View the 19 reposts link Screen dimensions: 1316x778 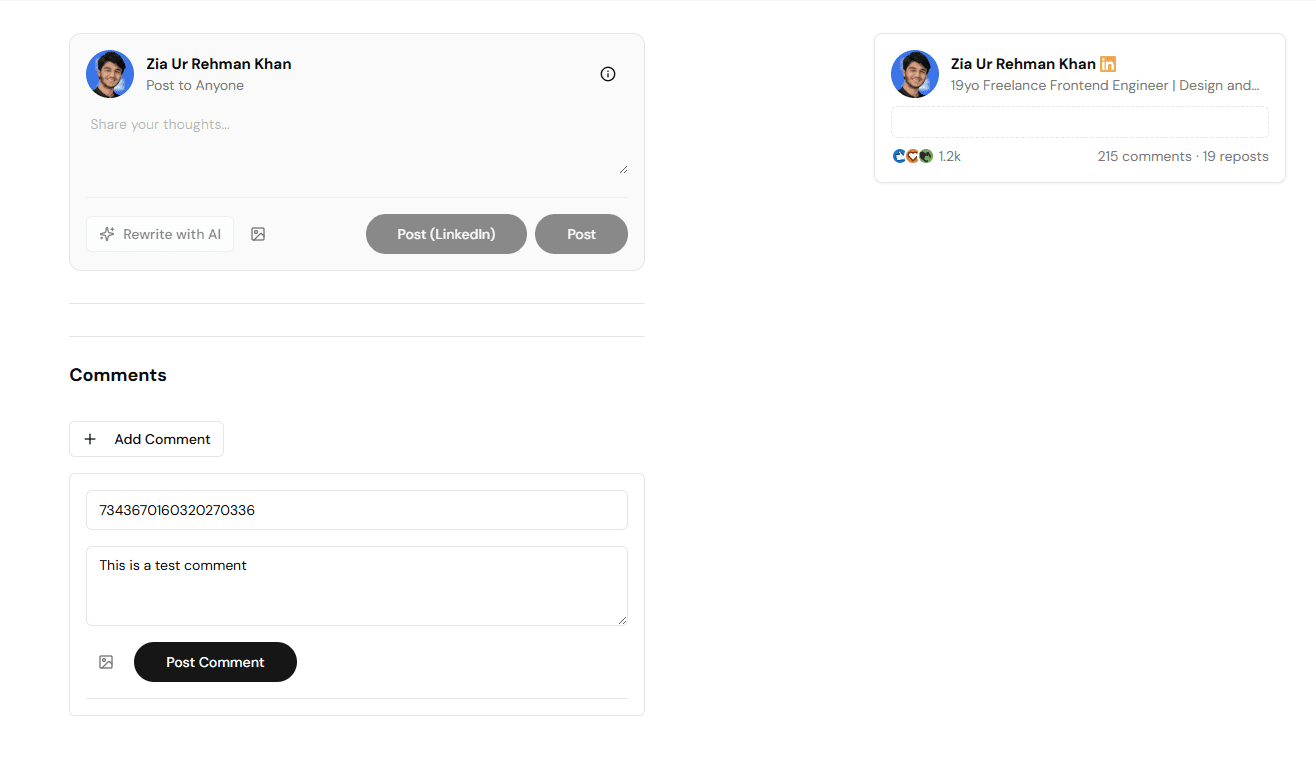1236,156
